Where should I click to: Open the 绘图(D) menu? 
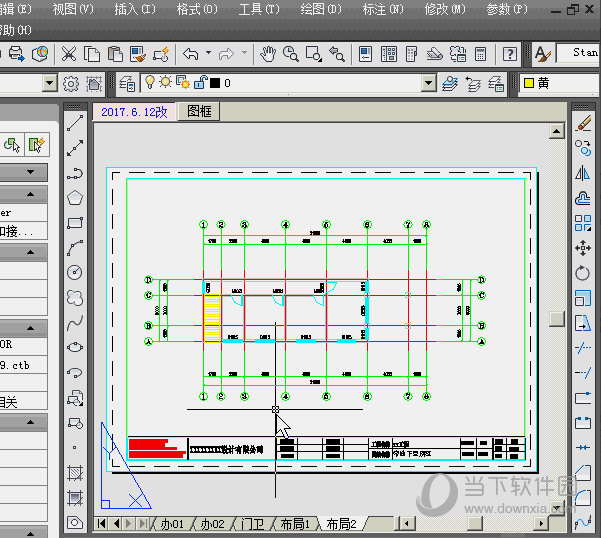321,9
